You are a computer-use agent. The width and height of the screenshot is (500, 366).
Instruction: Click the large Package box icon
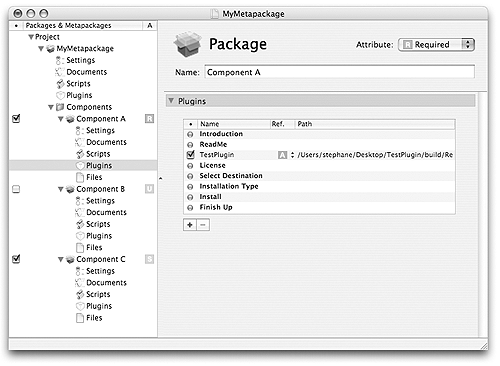coord(187,44)
